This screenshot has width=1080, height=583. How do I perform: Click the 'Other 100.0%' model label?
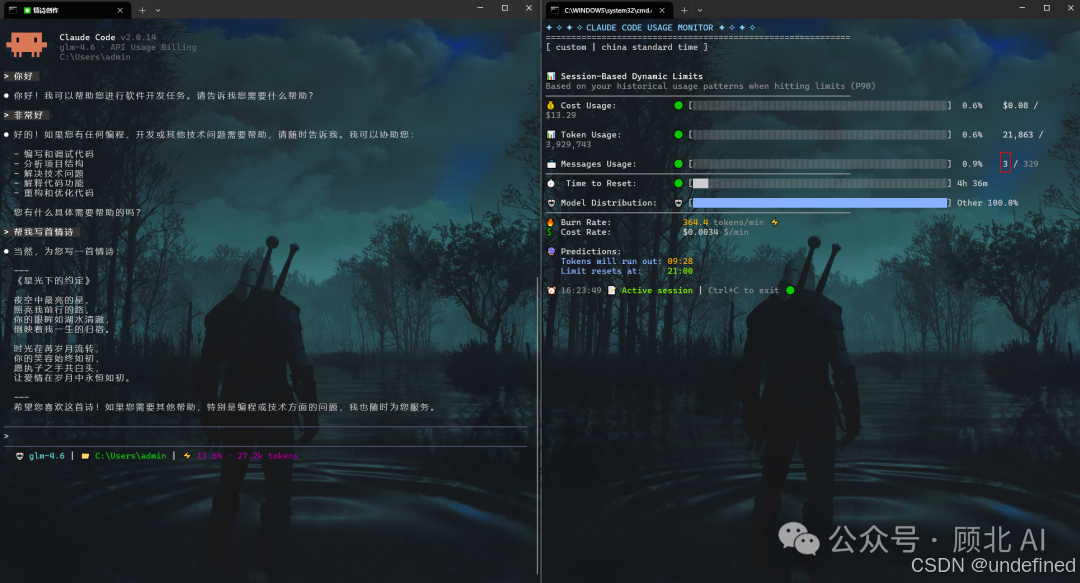[x=987, y=203]
